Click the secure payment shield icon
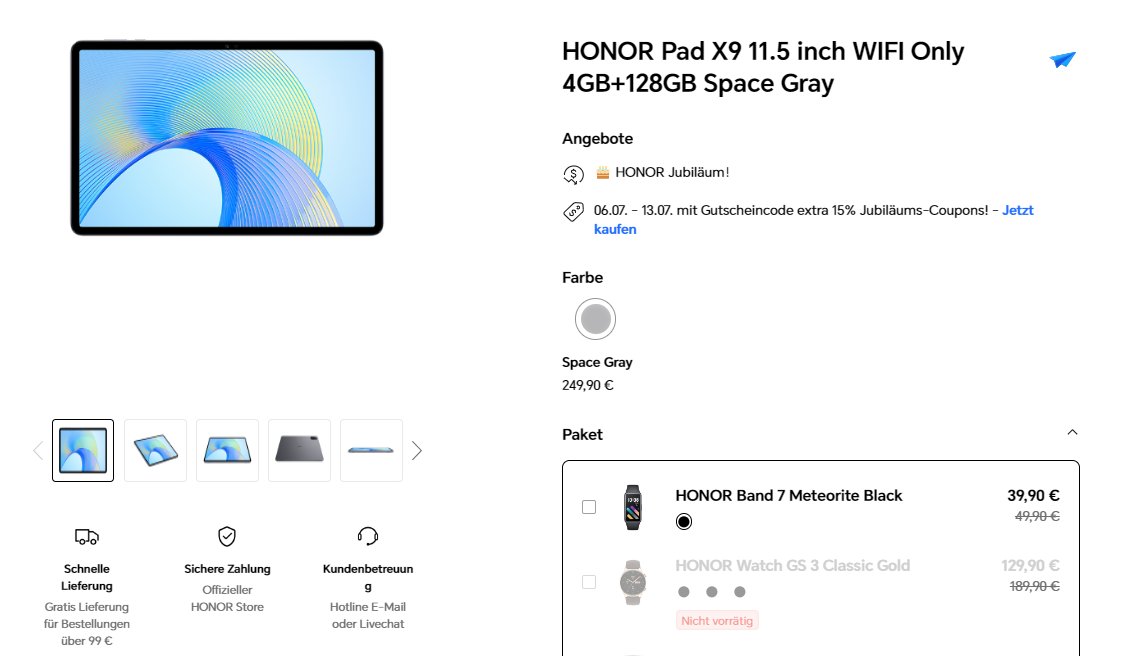 pyautogui.click(x=227, y=537)
